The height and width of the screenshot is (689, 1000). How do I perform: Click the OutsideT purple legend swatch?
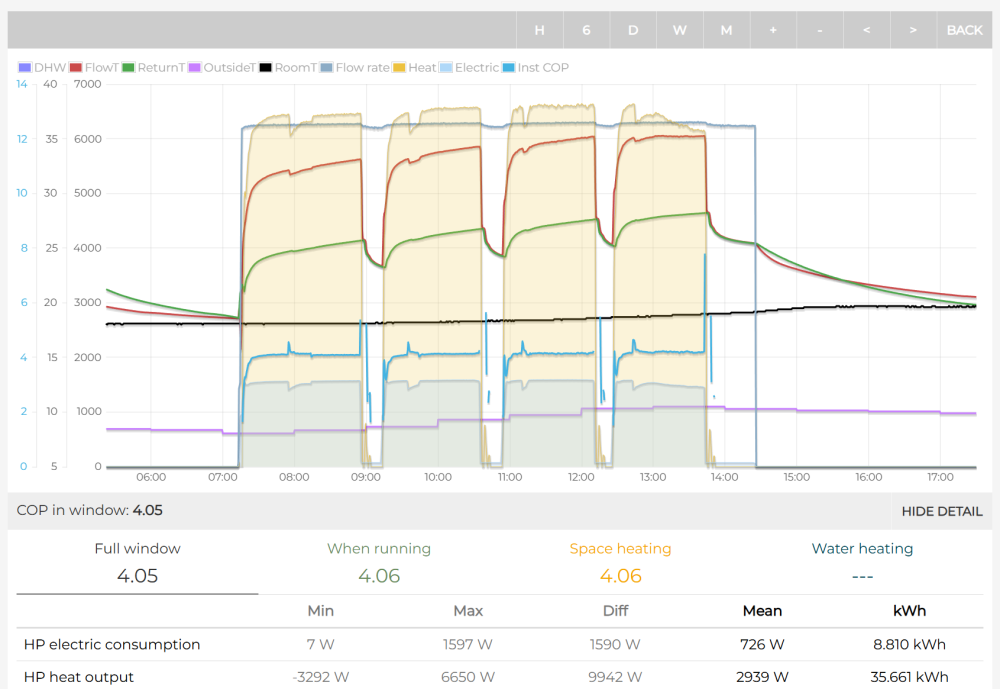[195, 68]
